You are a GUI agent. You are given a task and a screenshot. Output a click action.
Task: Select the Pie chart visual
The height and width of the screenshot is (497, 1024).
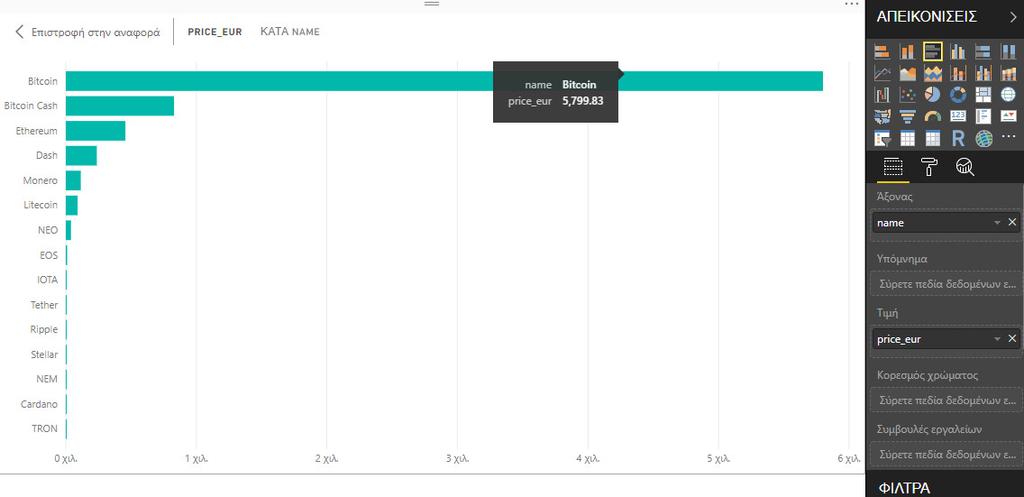coord(933,95)
